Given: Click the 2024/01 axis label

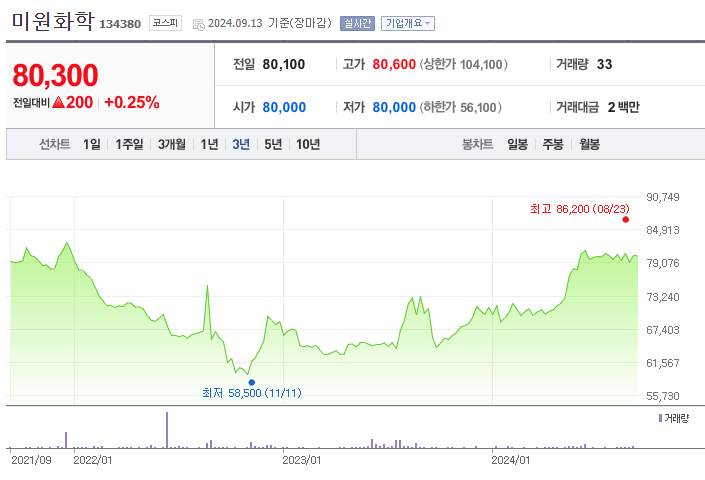Looking at the screenshot, I should click(x=511, y=460).
